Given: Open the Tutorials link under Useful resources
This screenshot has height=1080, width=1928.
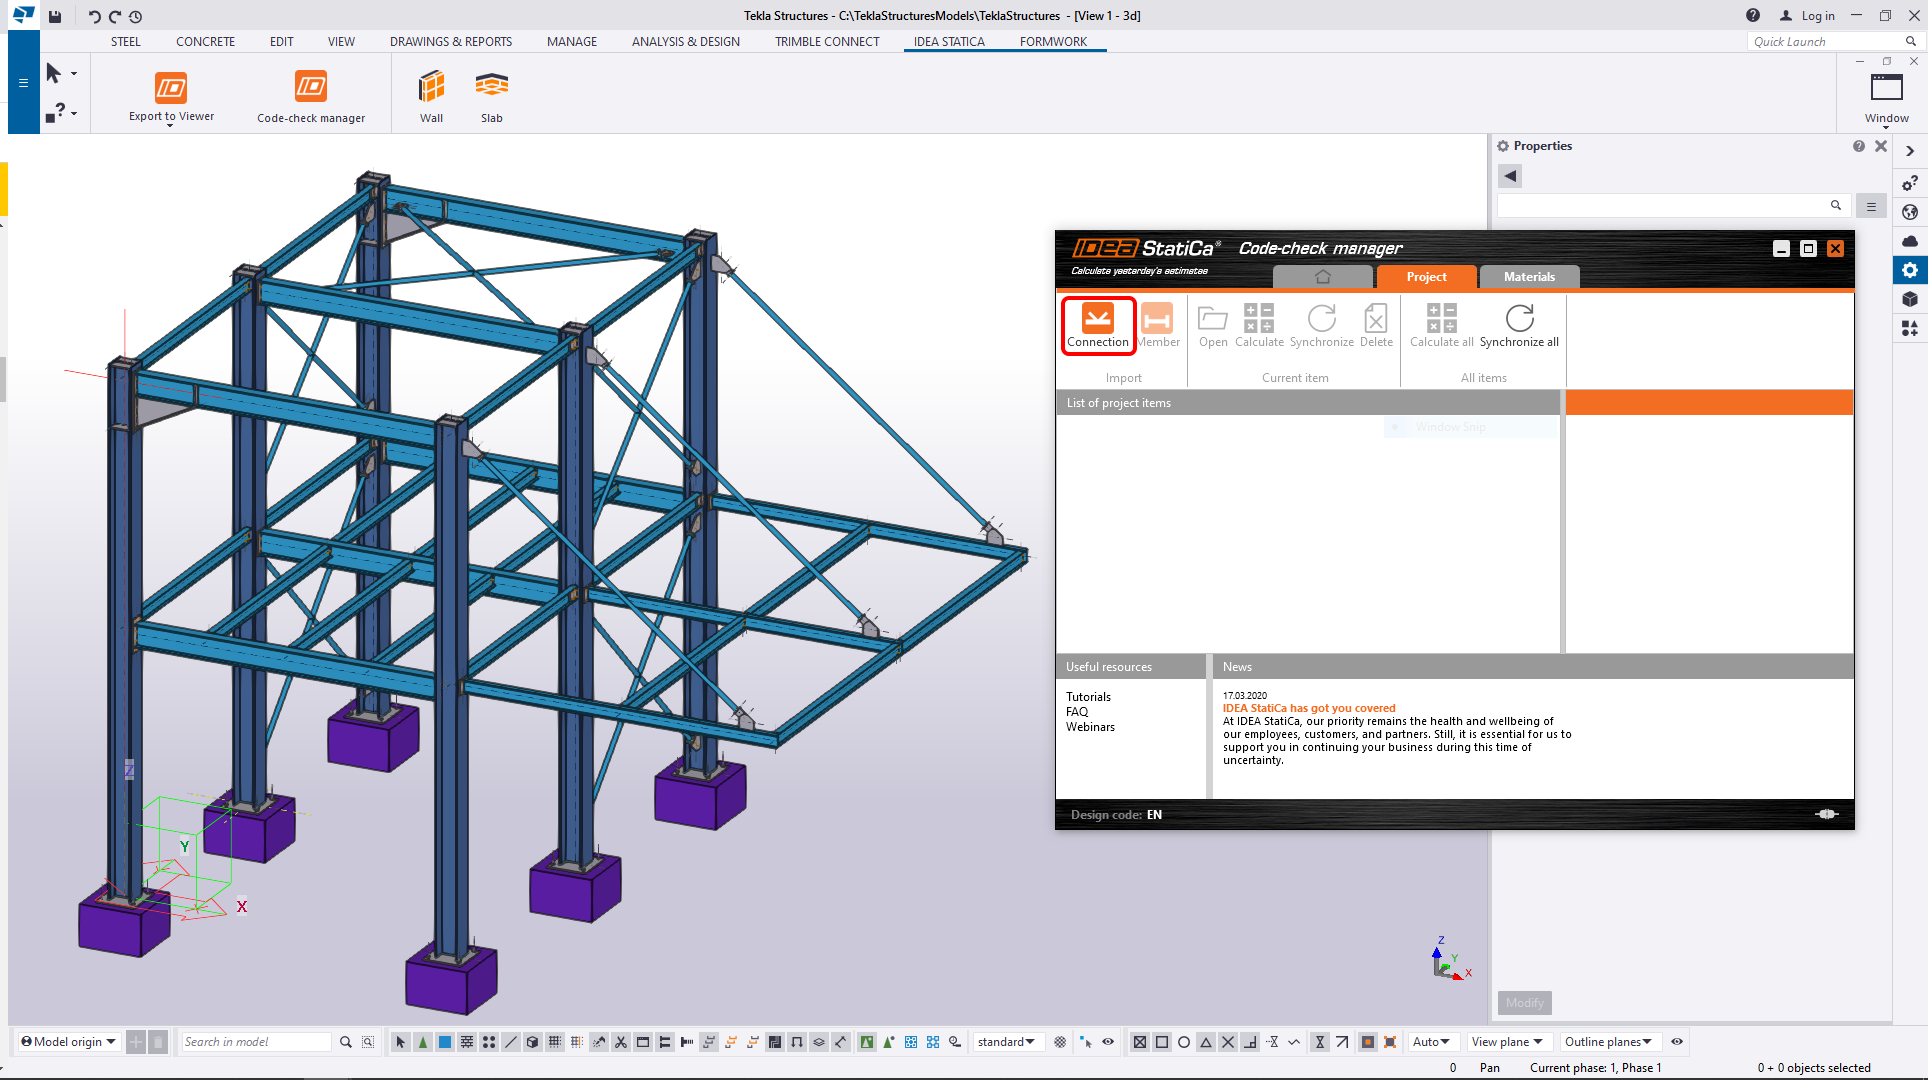Looking at the screenshot, I should click(x=1088, y=696).
